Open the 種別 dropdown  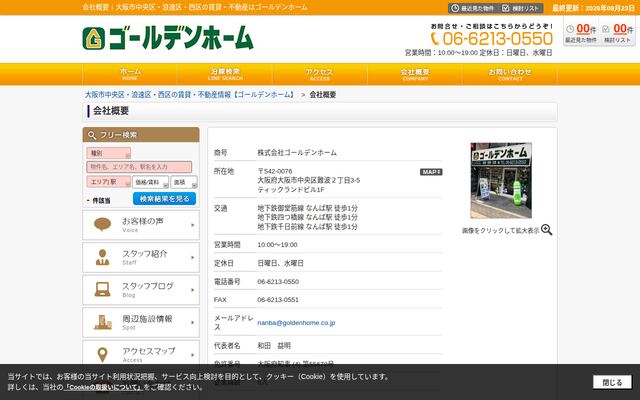(109, 153)
